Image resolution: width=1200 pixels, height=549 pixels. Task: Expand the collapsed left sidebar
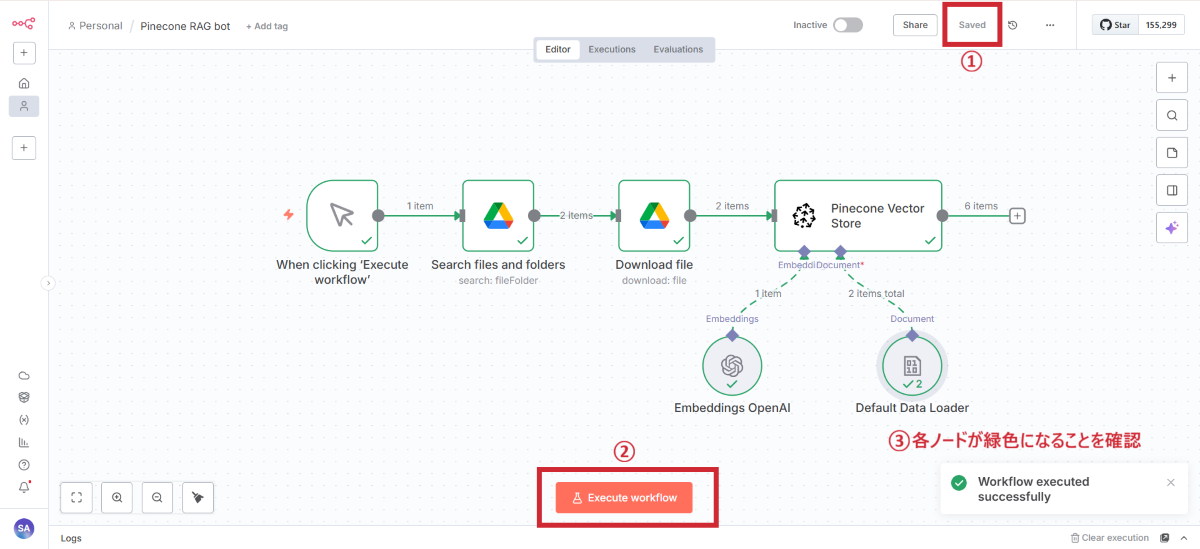click(47, 283)
